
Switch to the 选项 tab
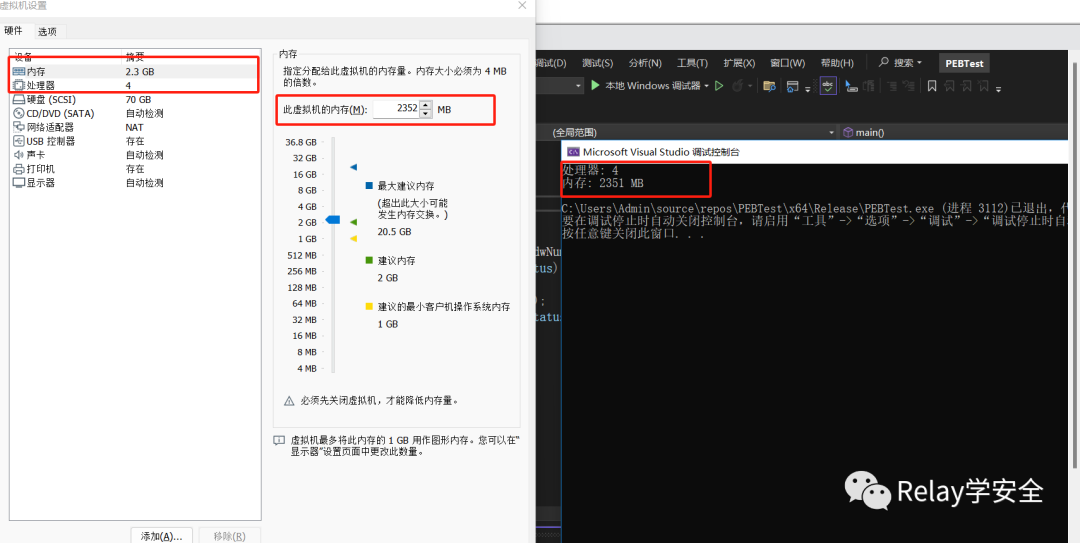point(48,32)
